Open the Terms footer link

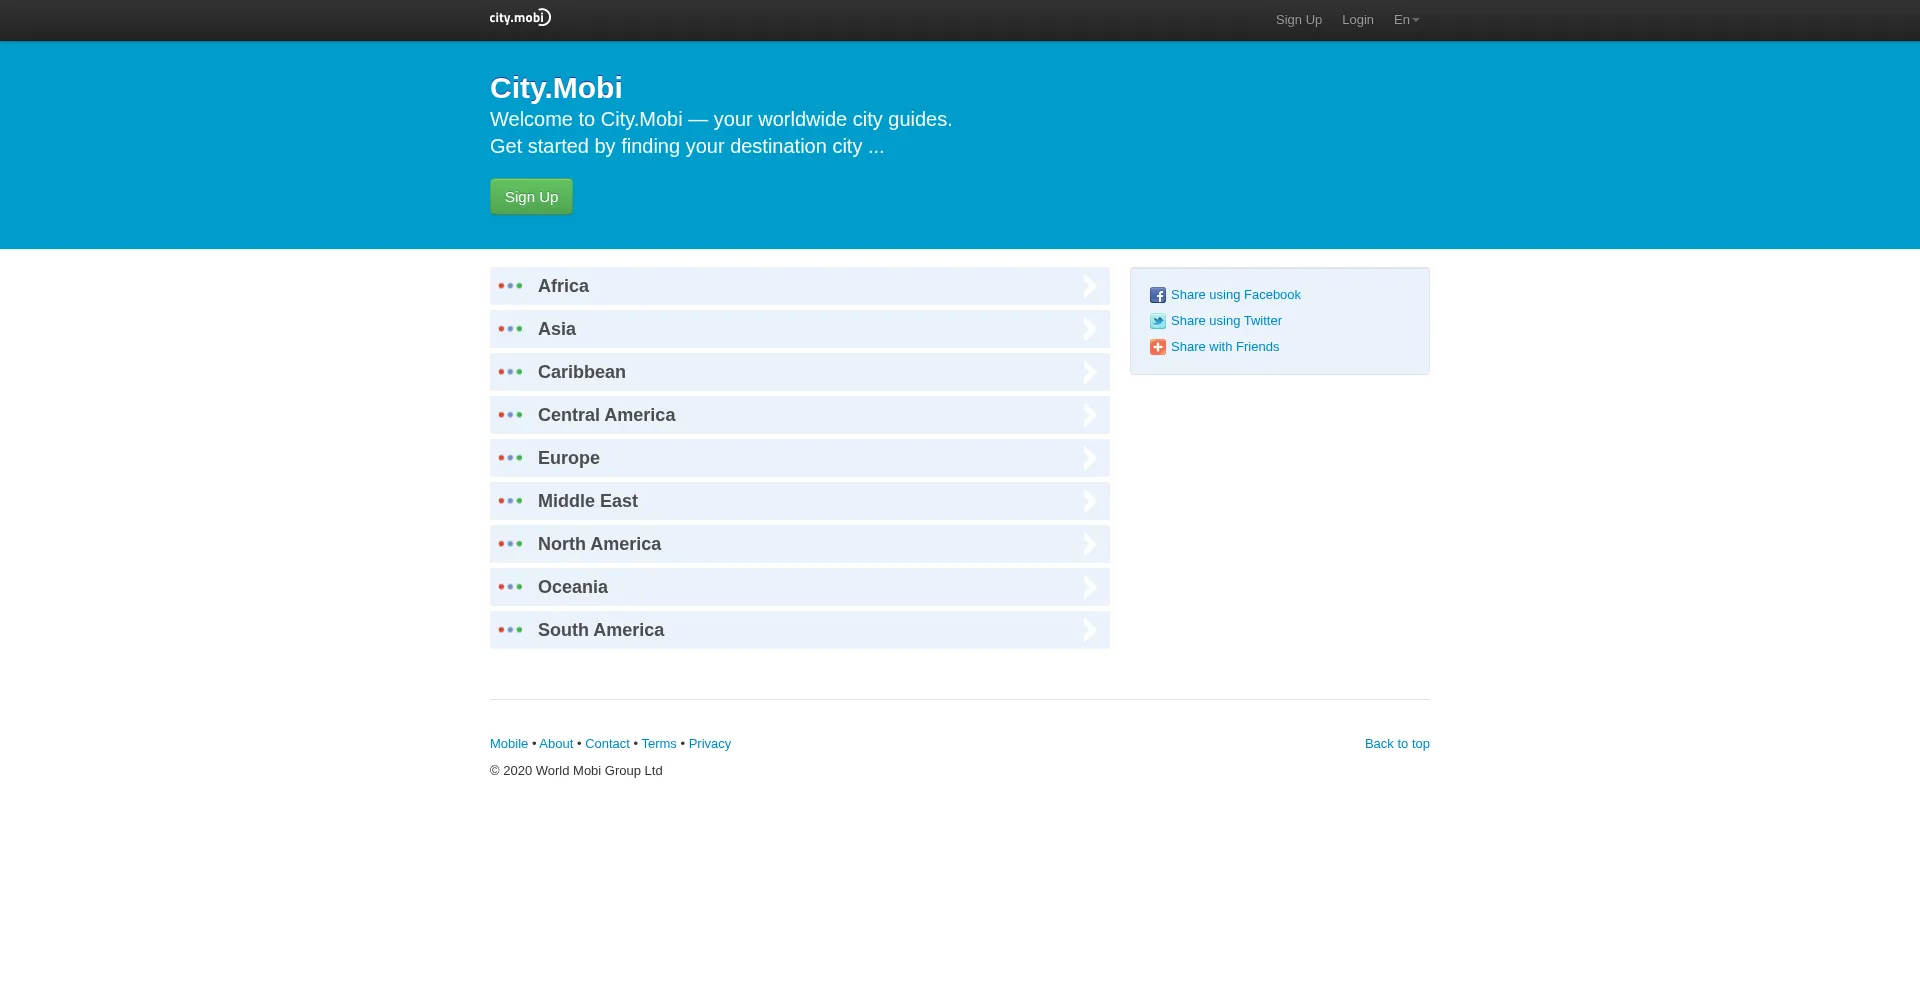coord(659,744)
